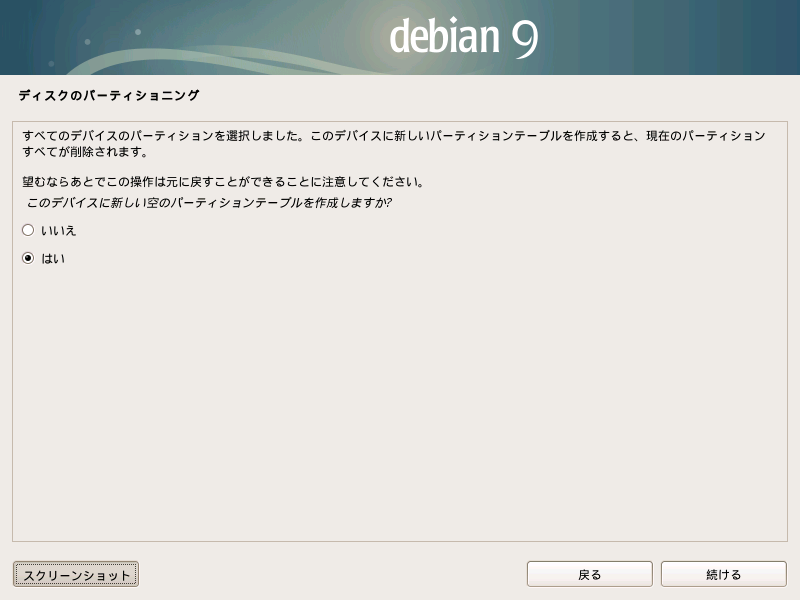
Task: Click the italic partition table question text
Action: (x=208, y=203)
